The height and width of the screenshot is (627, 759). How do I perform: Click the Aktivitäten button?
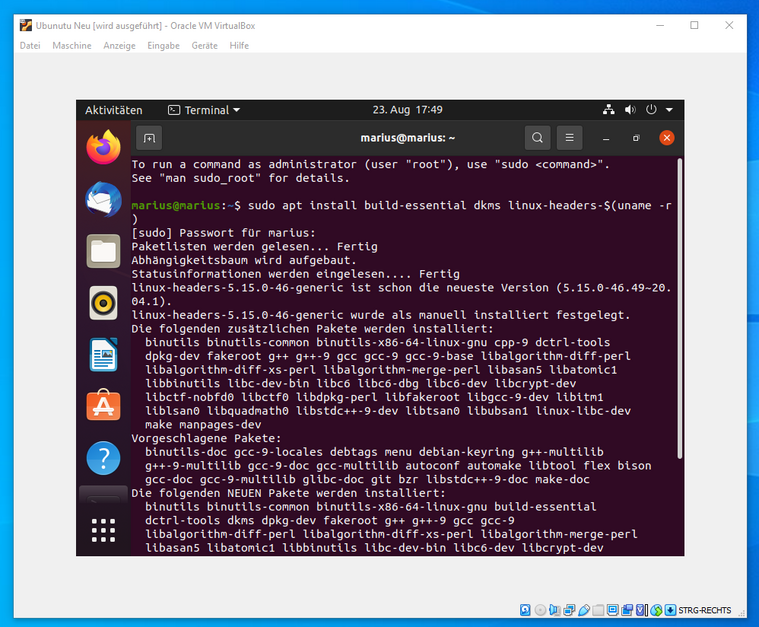point(114,110)
